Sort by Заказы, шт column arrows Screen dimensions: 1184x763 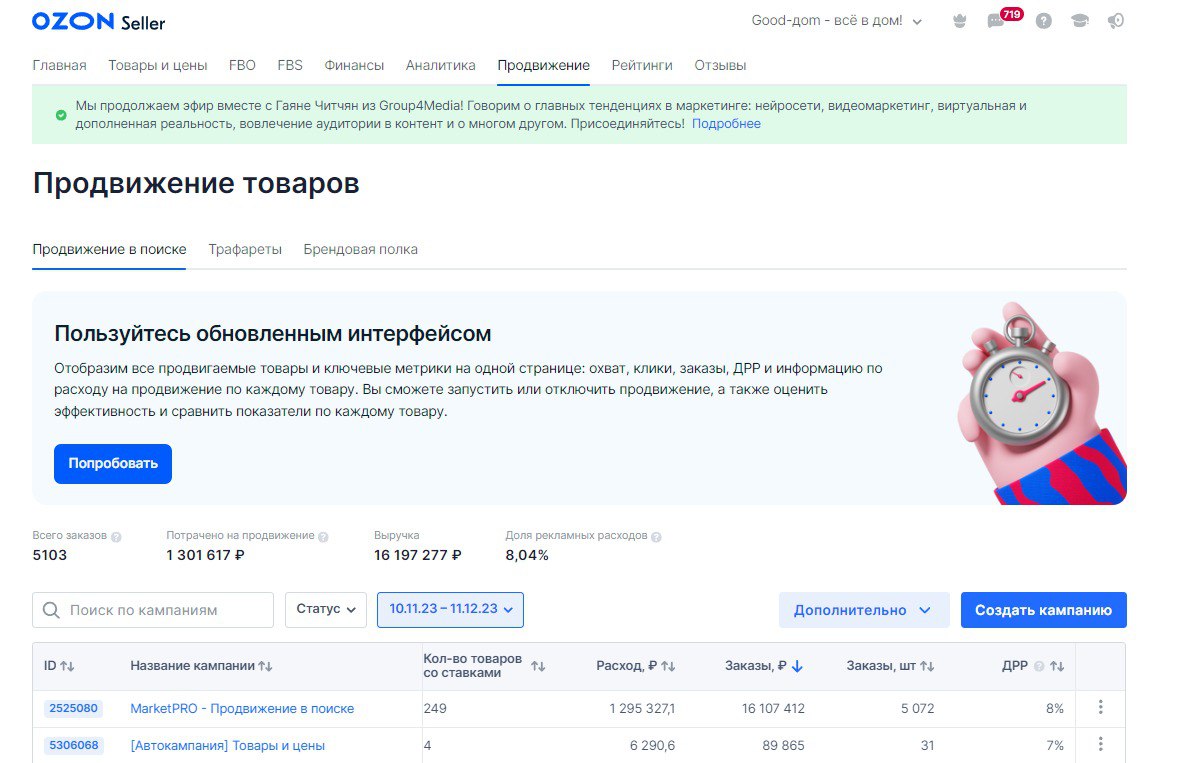(927, 666)
